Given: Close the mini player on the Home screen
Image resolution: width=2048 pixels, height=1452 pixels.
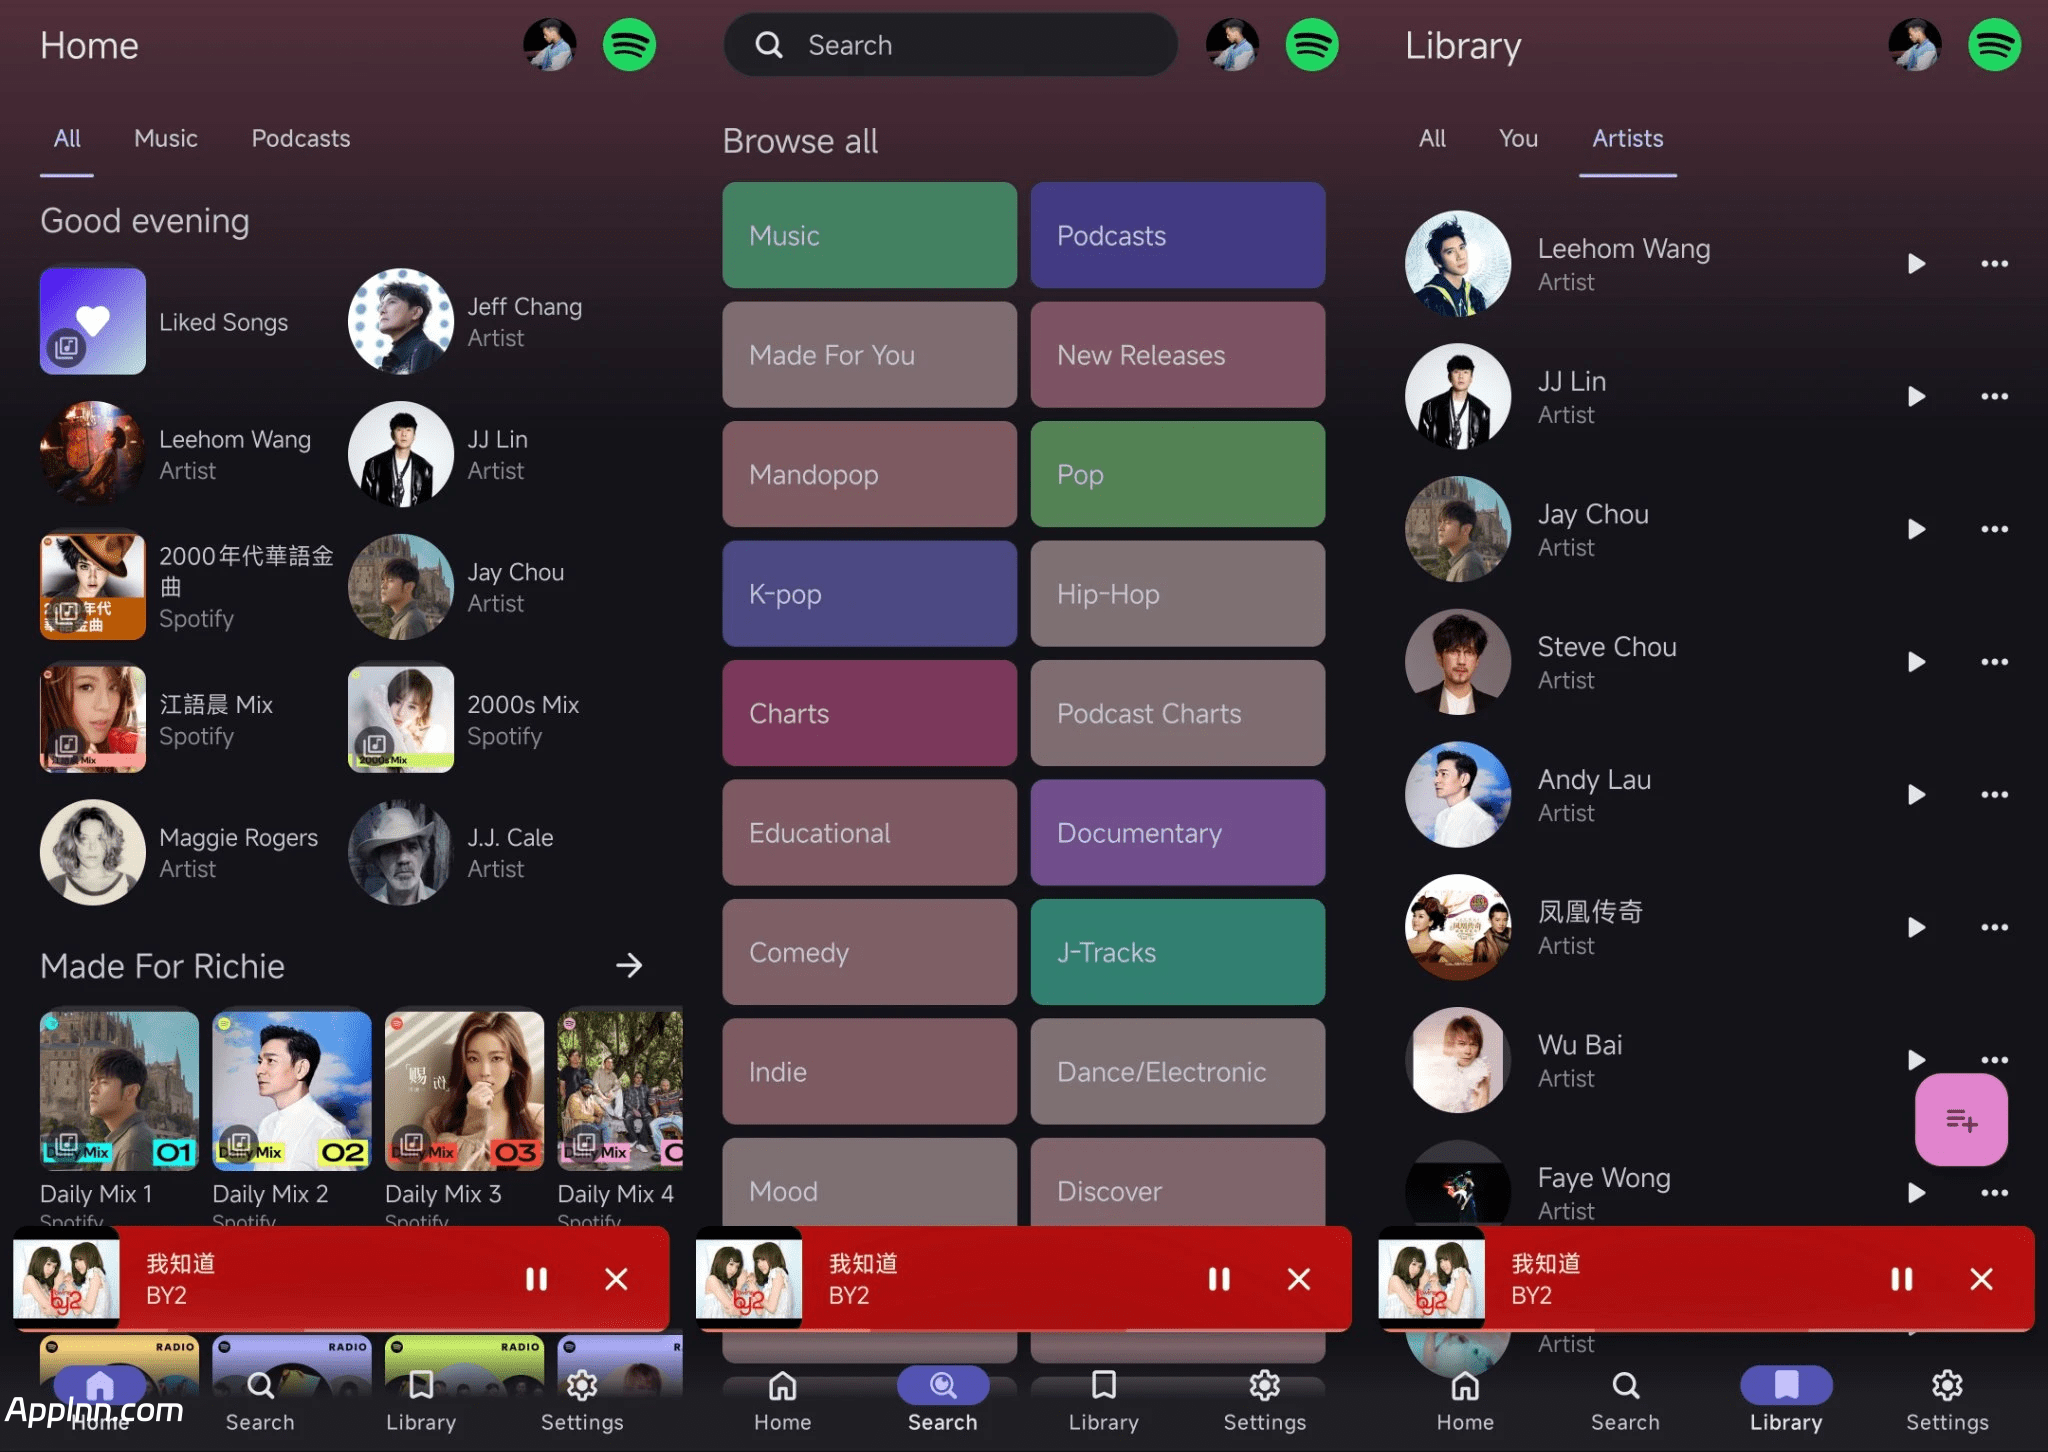Looking at the screenshot, I should click(616, 1279).
